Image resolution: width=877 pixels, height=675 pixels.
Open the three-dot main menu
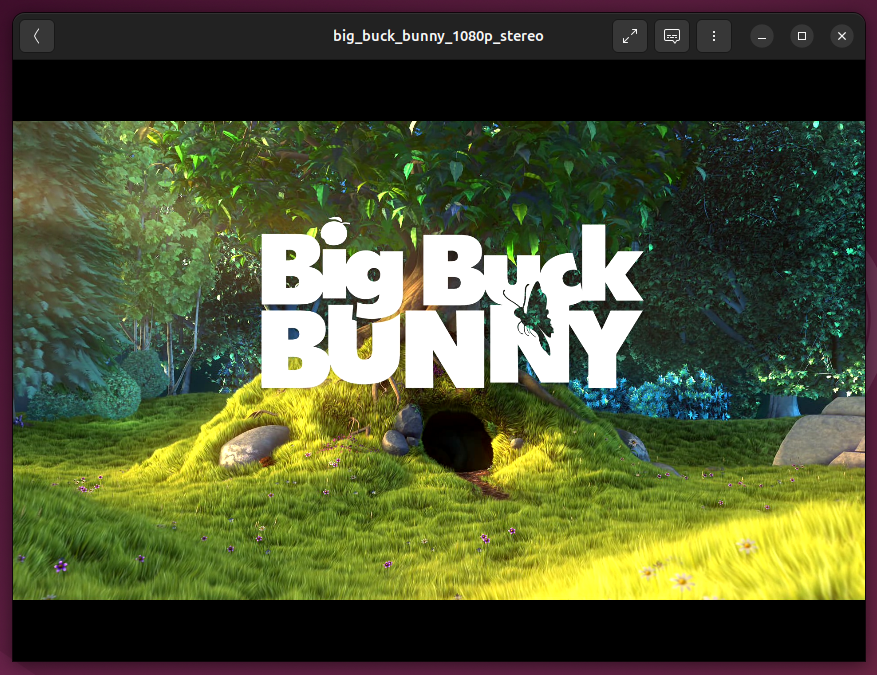point(714,36)
